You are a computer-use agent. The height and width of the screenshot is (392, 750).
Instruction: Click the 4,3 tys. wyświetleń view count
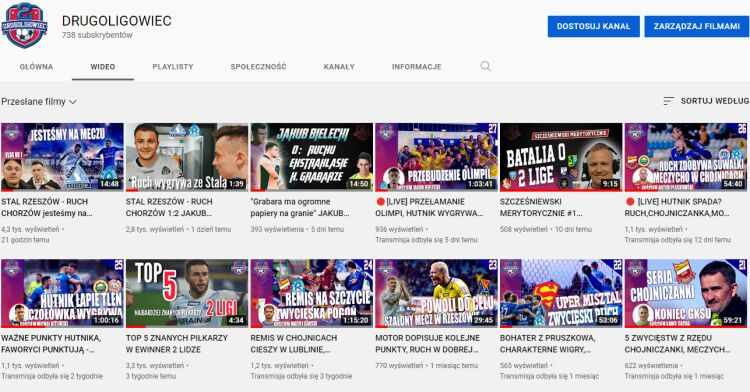(x=31, y=229)
